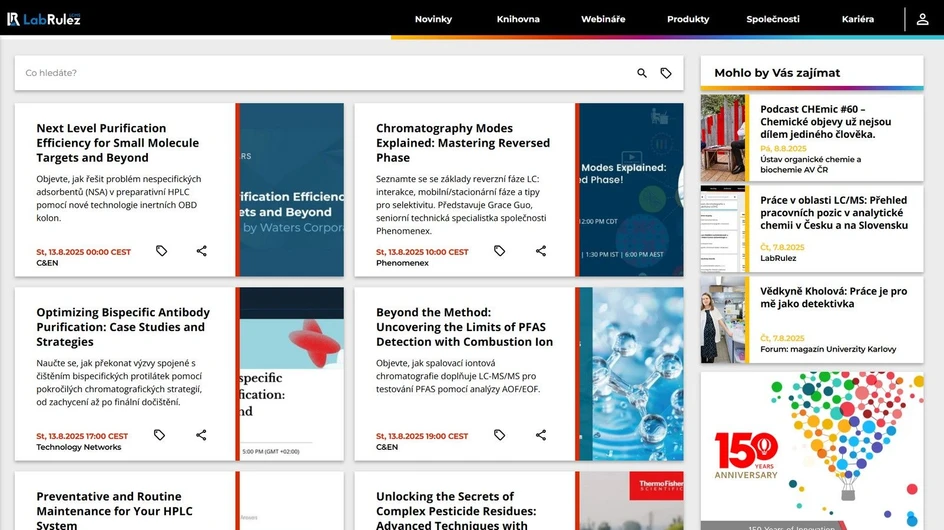Focus the 'Co hledáte?' search field
Screen dimensions: 944x530
tap(325, 73)
